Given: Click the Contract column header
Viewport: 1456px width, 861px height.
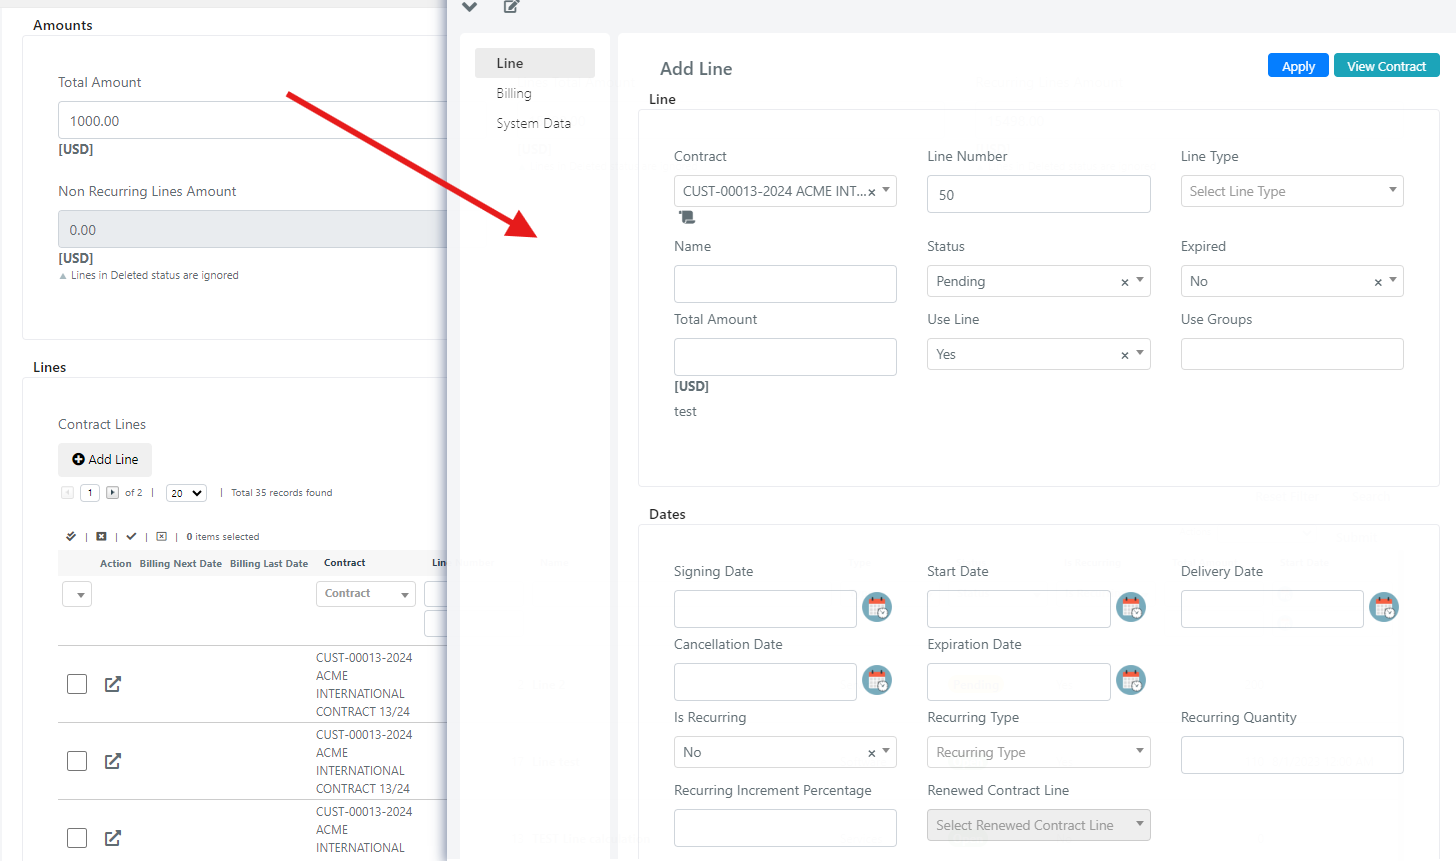Looking at the screenshot, I should (x=345, y=563).
